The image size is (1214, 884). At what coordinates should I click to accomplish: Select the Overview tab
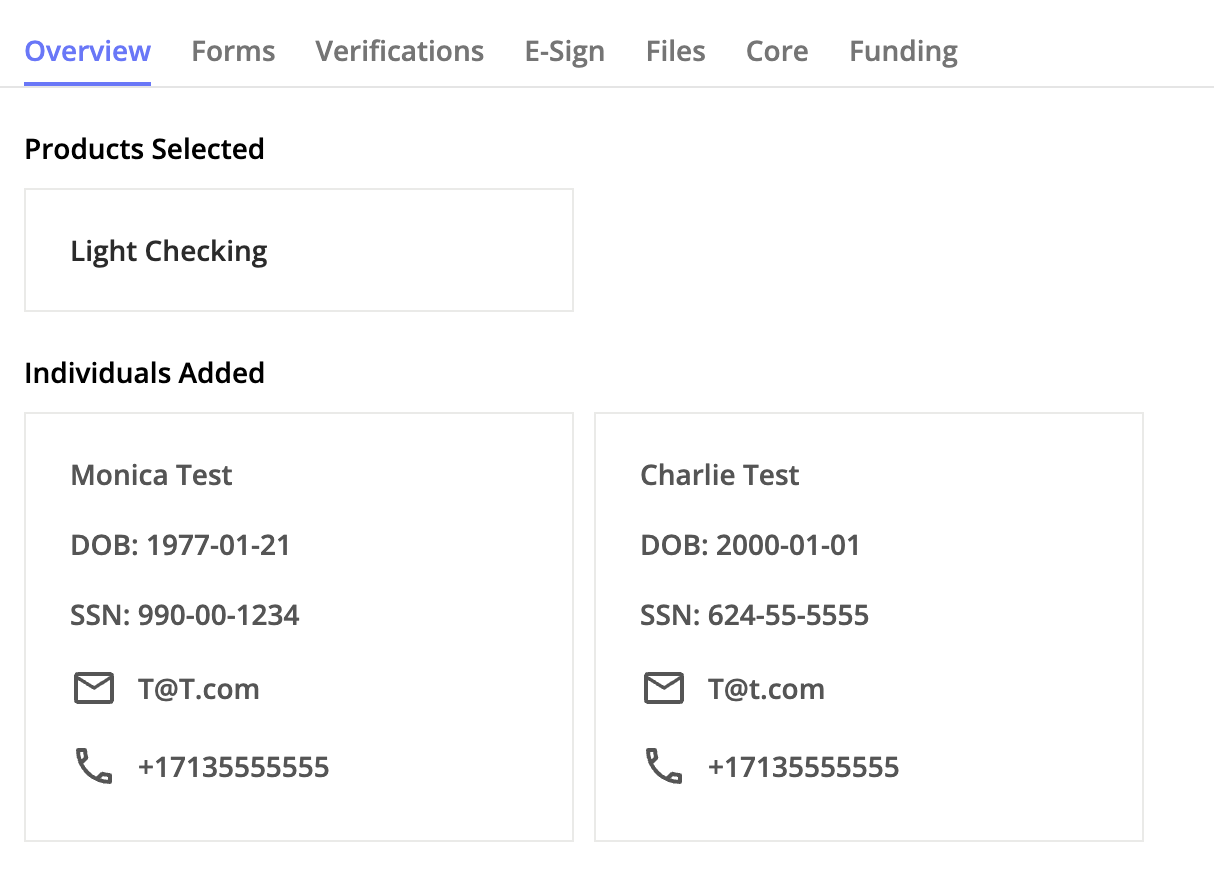tap(88, 51)
